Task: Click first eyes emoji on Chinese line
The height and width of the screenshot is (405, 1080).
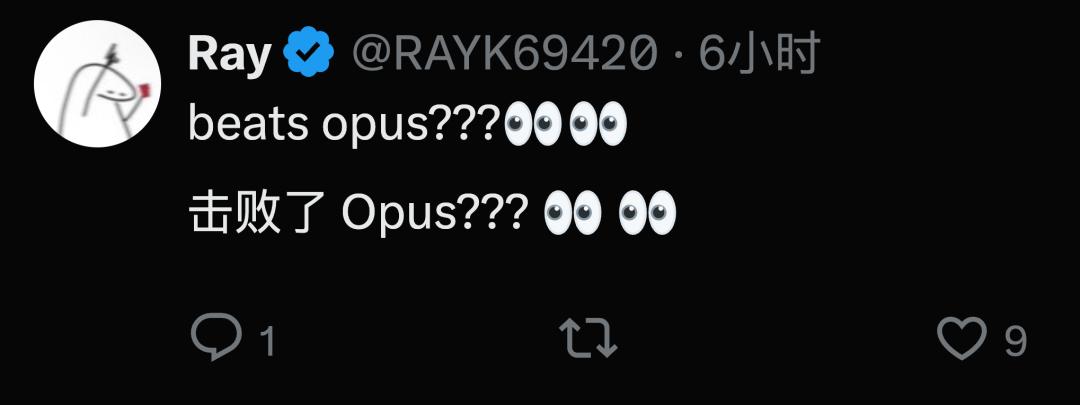Action: [x=572, y=214]
